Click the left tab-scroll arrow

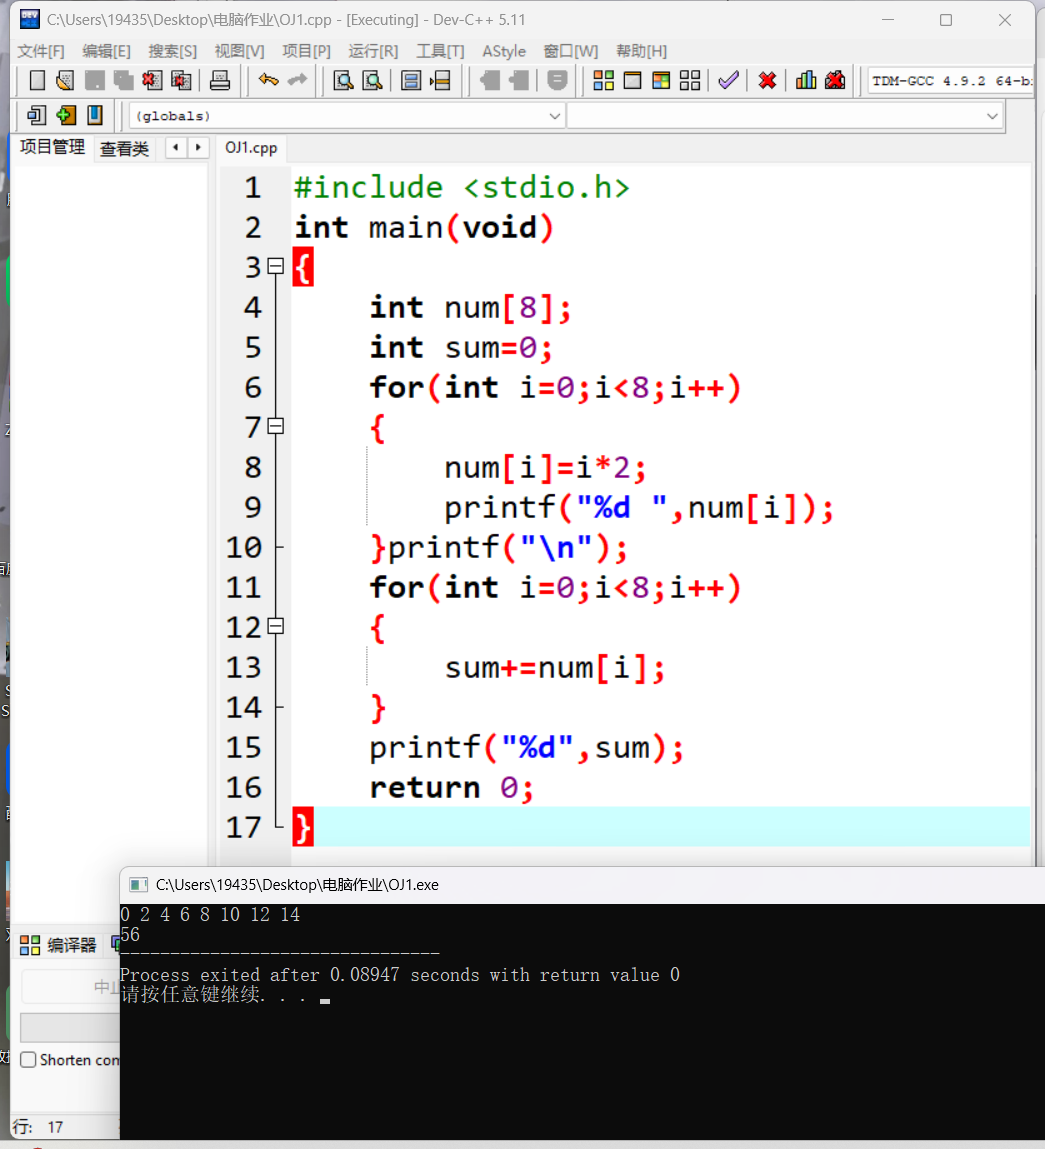pyautogui.click(x=176, y=147)
